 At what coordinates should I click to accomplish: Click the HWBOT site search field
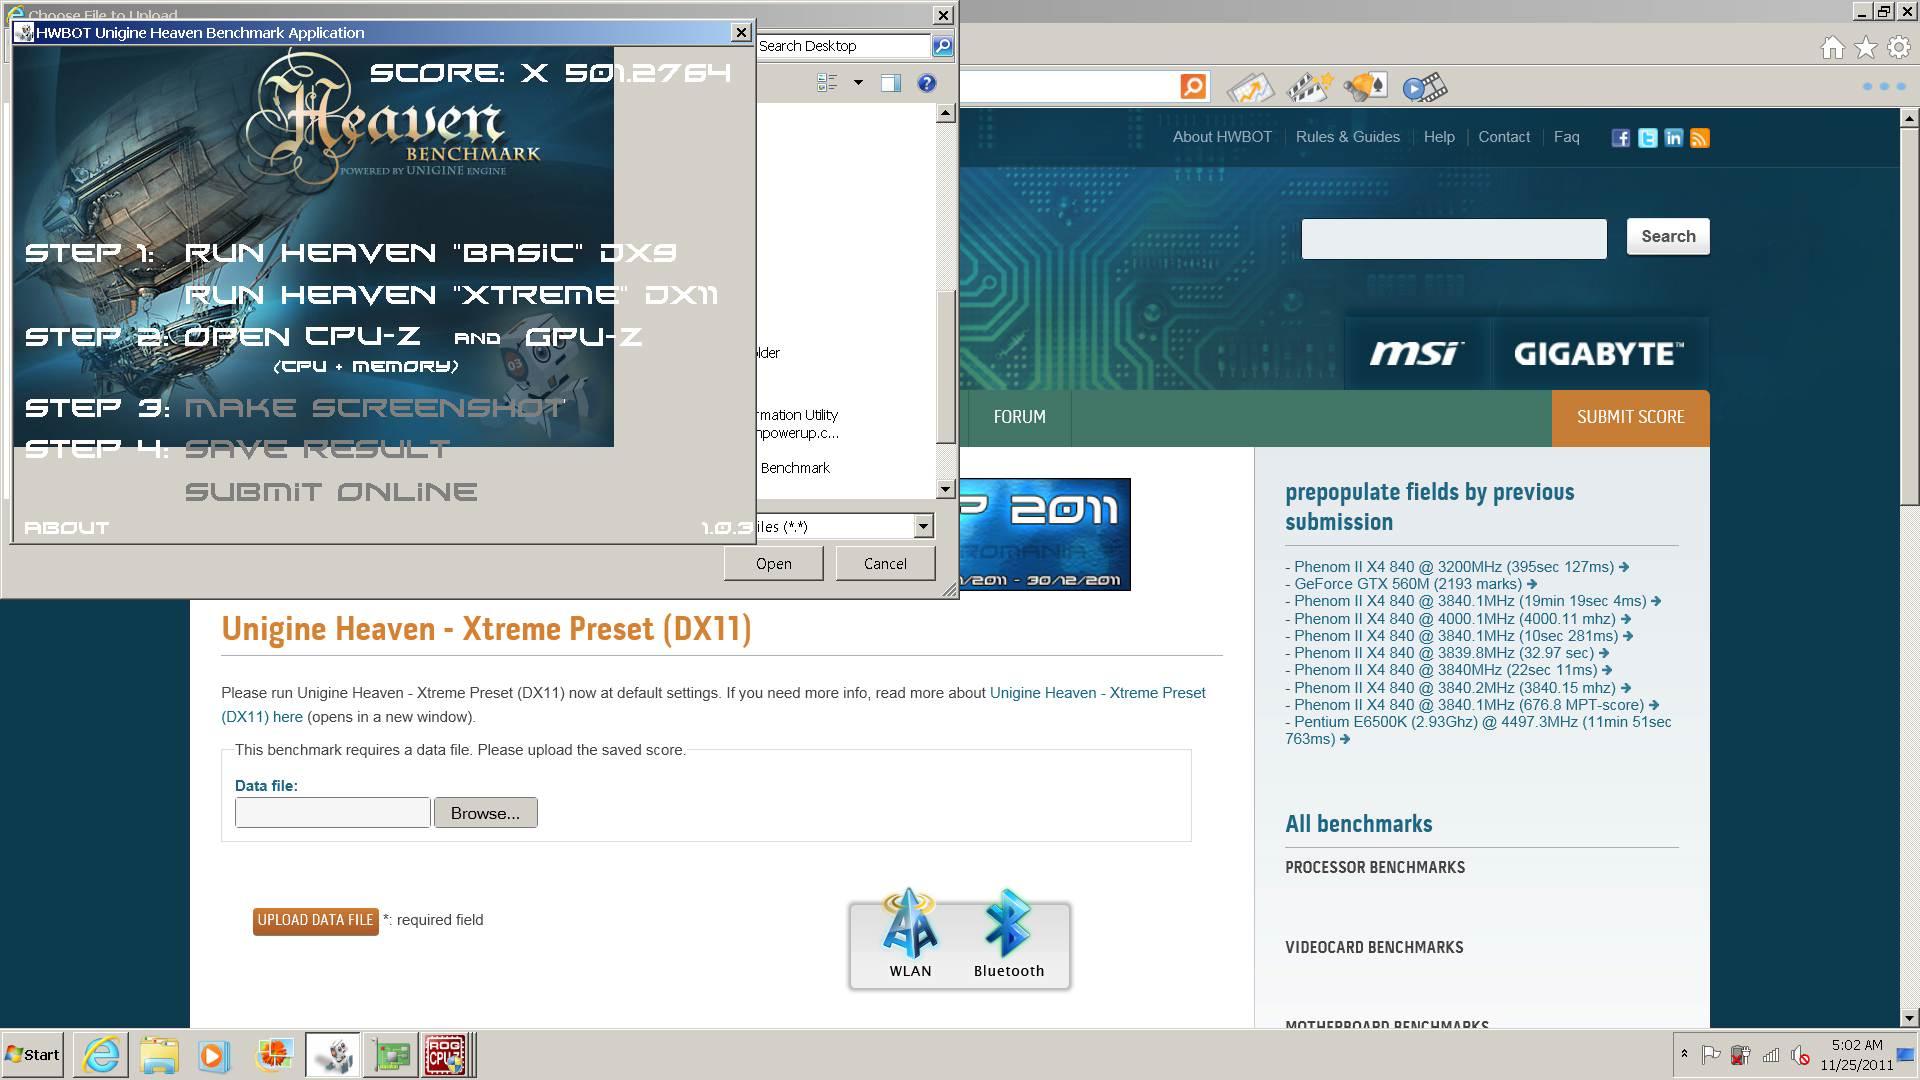pos(1453,238)
